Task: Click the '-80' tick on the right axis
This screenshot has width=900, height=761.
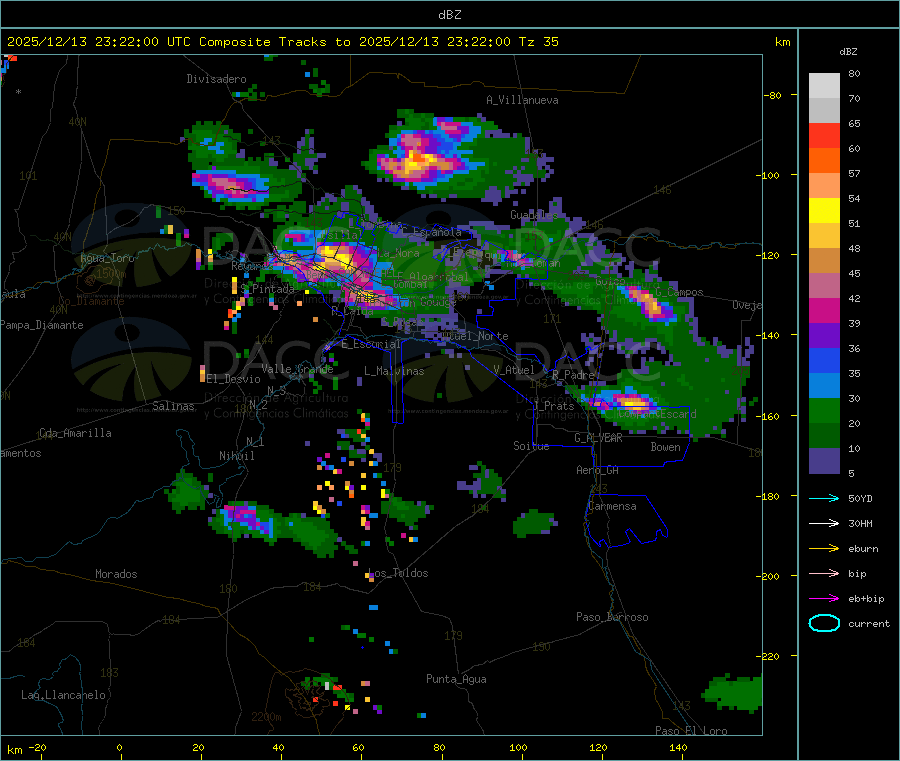Action: (773, 95)
